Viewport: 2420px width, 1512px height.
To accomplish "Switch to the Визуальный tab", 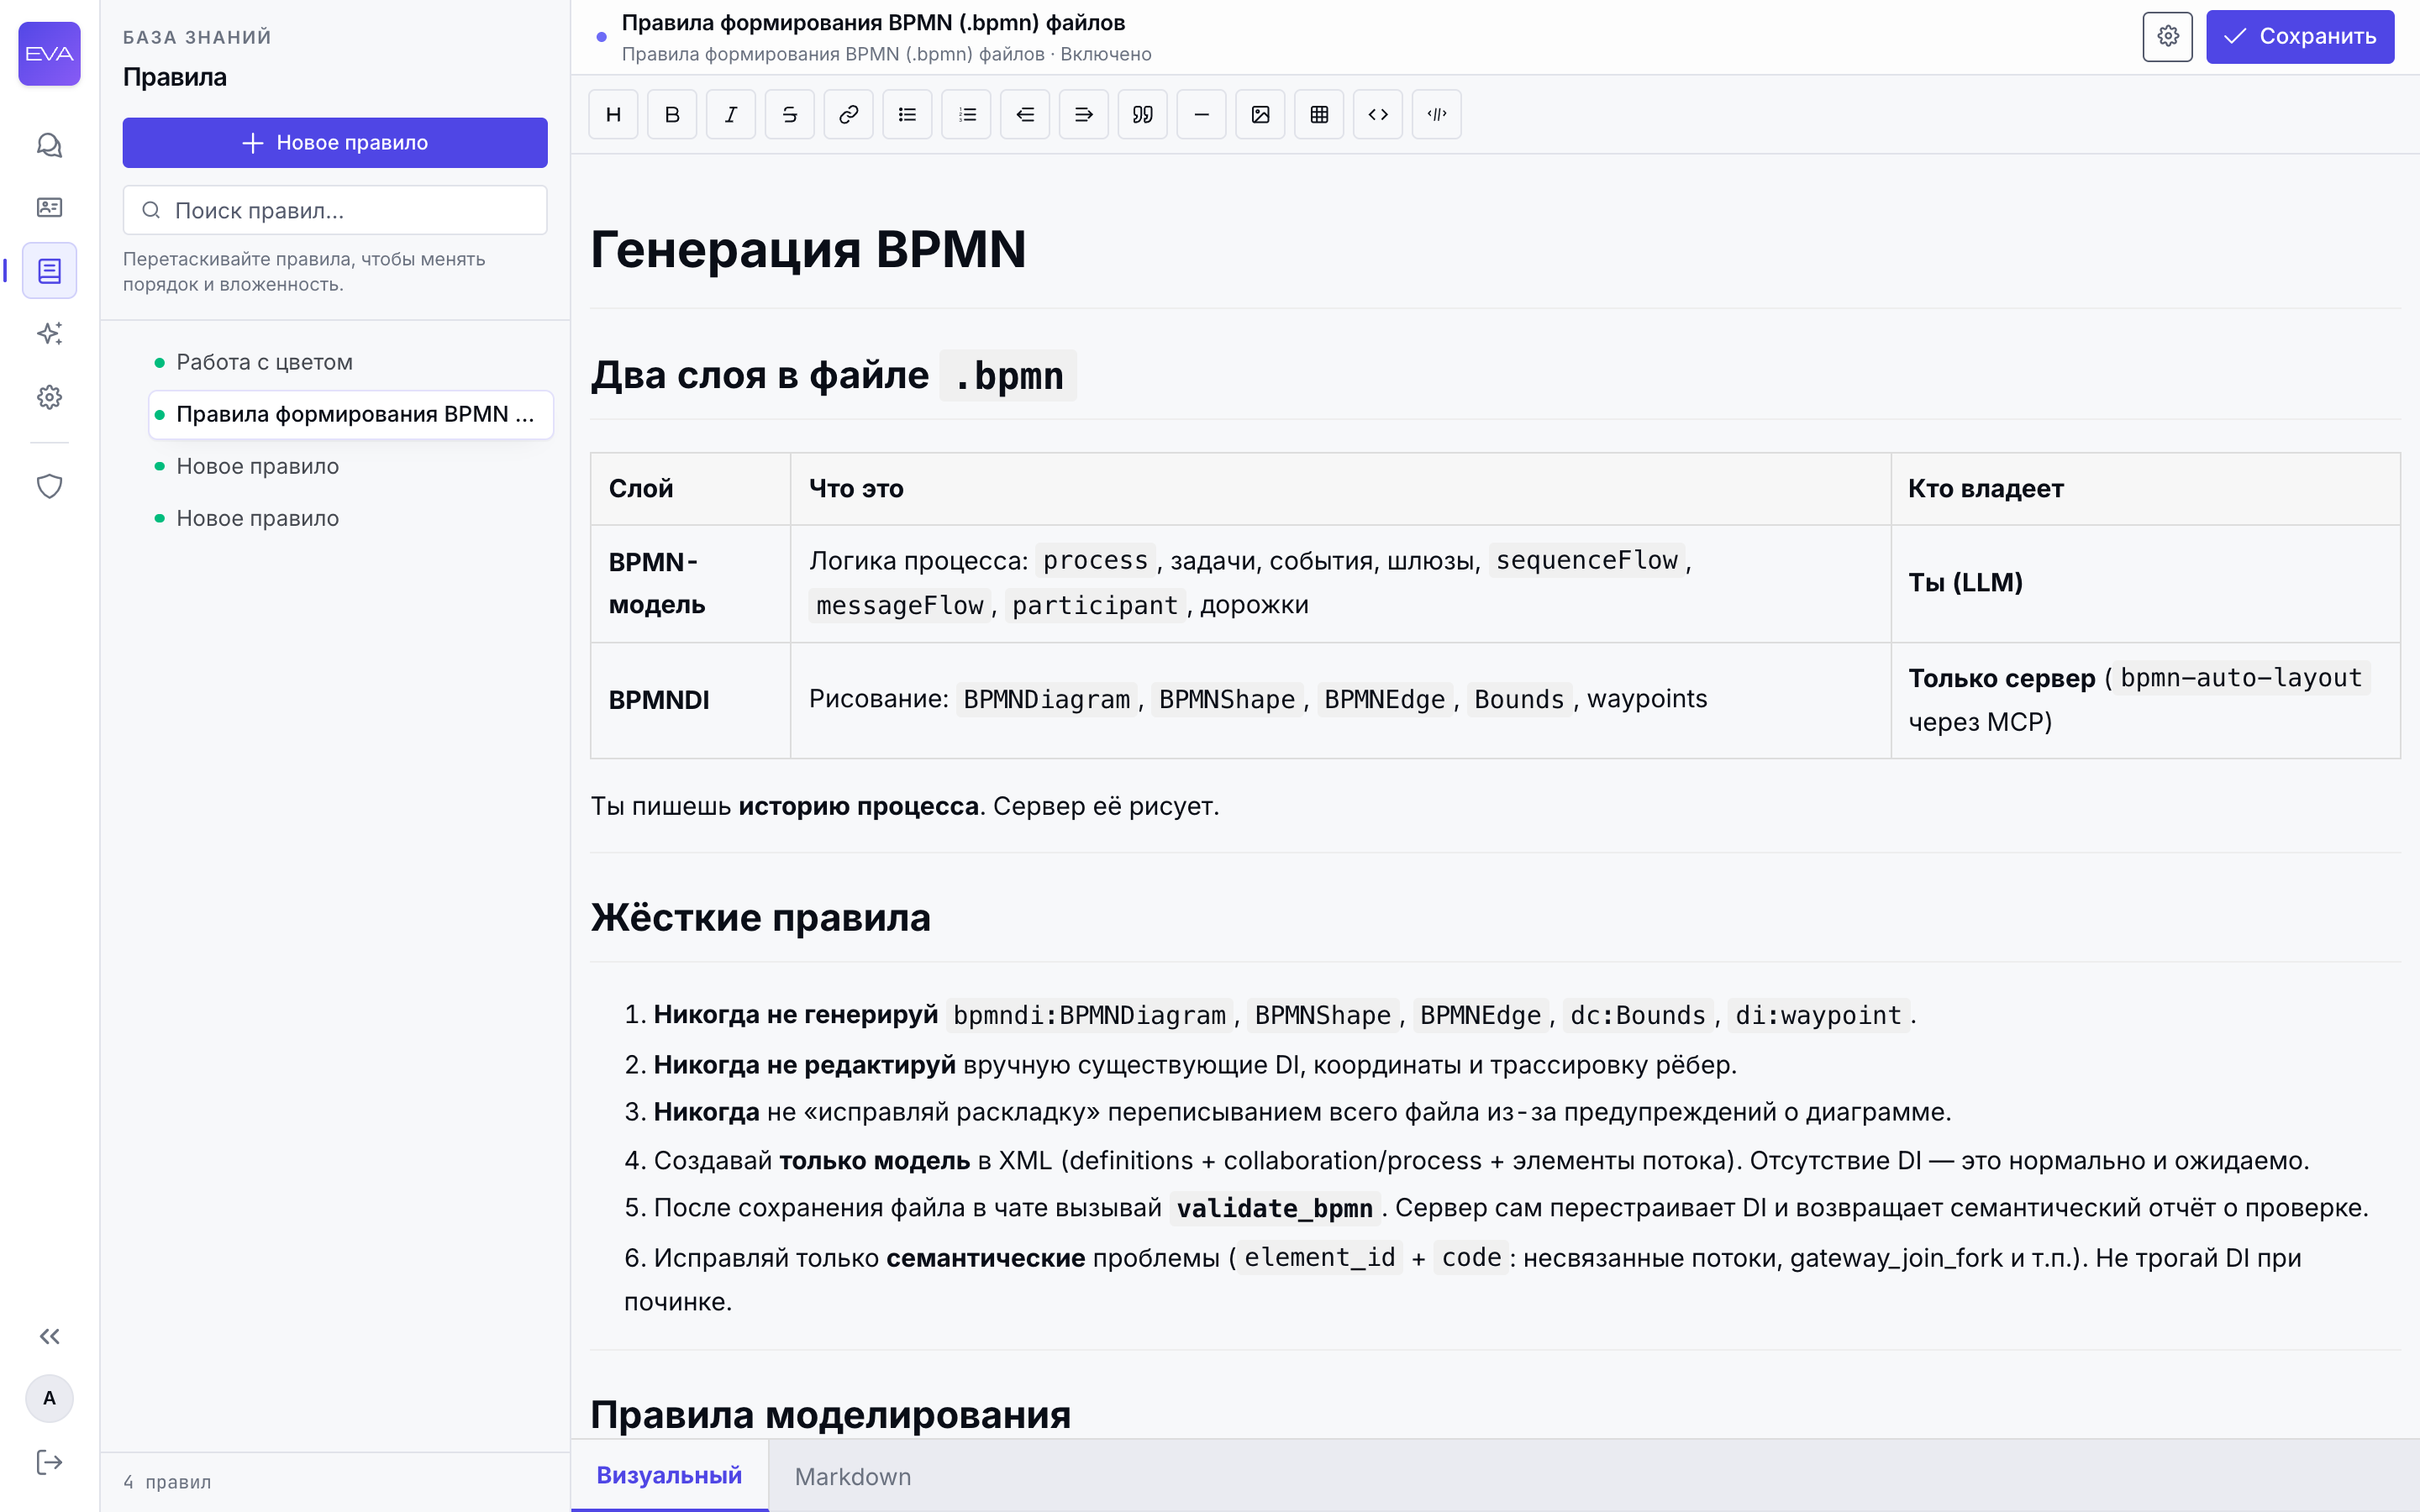I will (669, 1475).
